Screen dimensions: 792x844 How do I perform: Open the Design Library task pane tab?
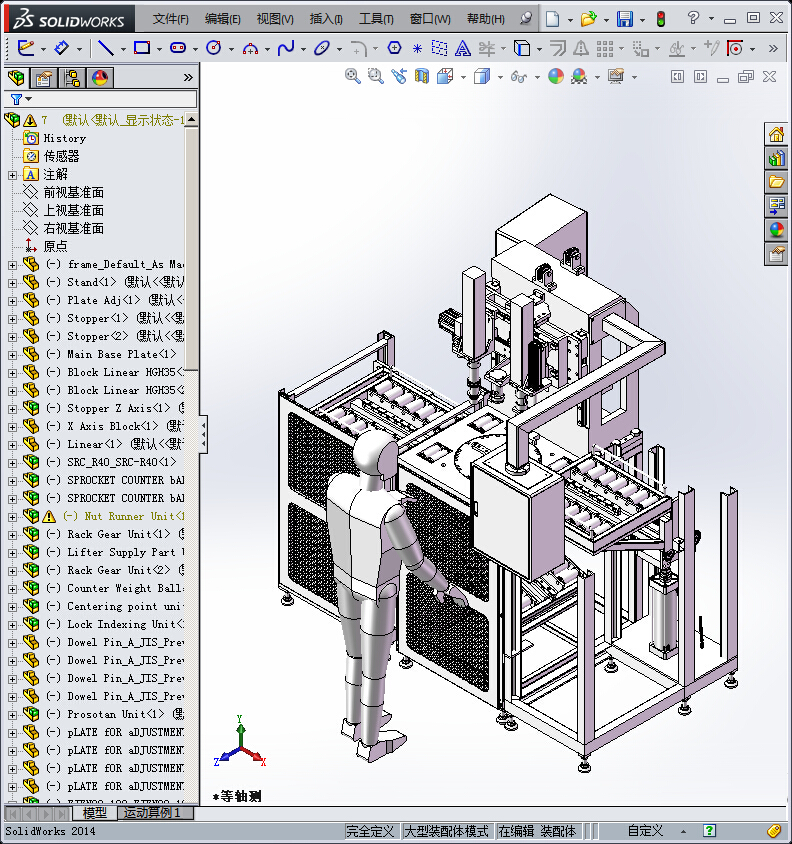pos(776,158)
